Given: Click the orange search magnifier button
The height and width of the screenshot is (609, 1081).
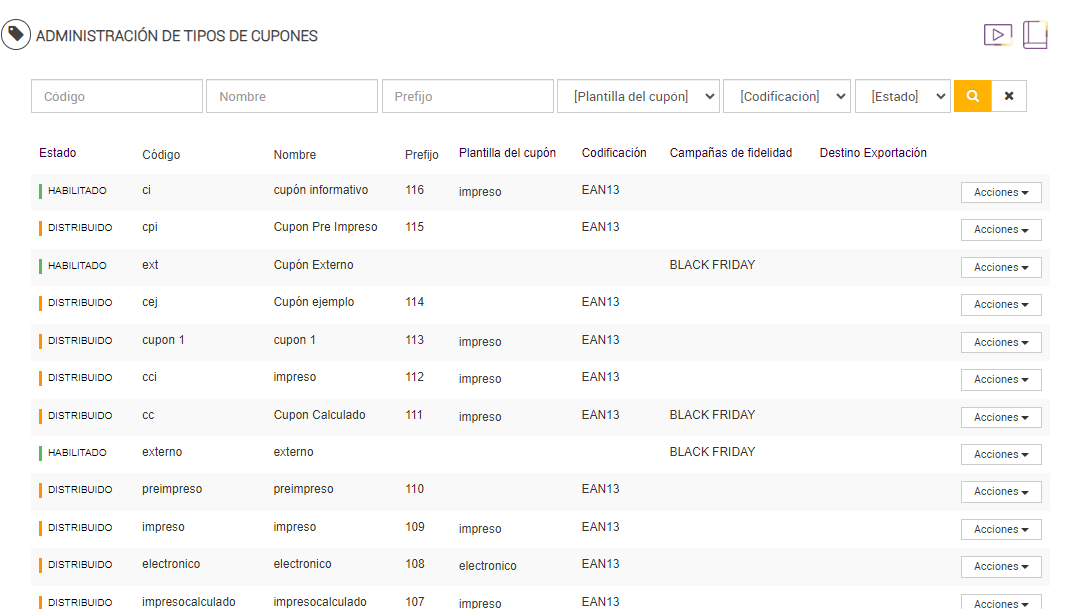Looking at the screenshot, I should coord(972,96).
